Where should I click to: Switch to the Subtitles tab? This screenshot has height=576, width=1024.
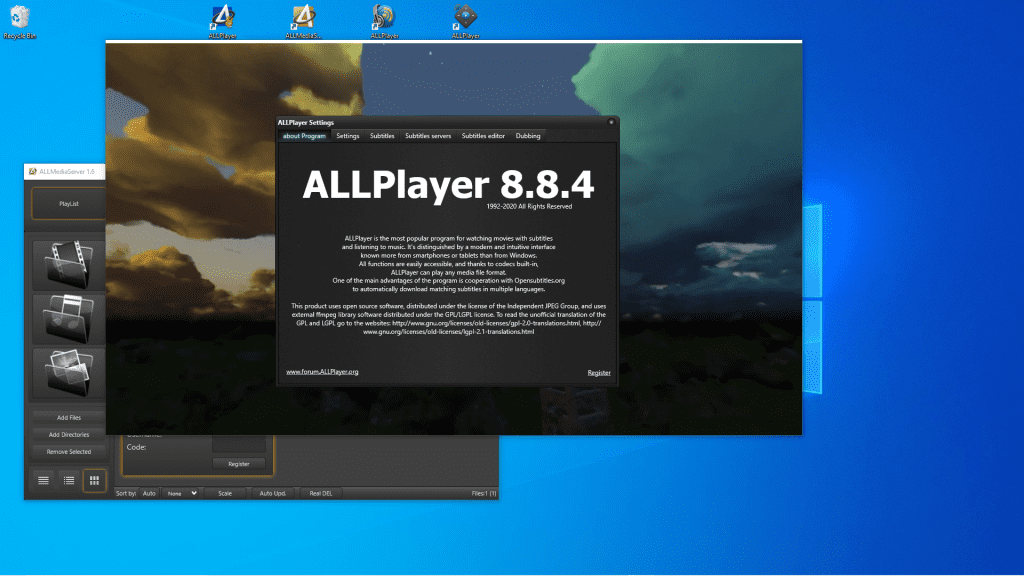coord(382,136)
